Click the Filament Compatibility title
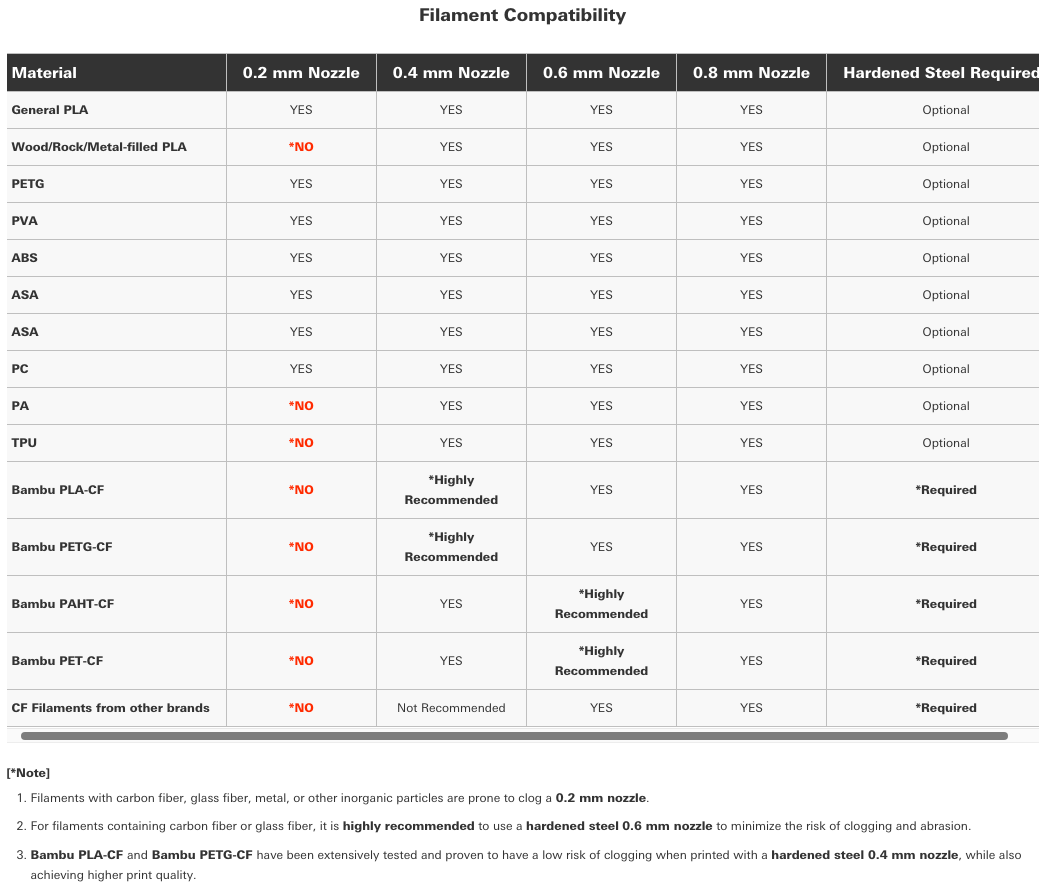The image size is (1051, 885). [x=522, y=15]
